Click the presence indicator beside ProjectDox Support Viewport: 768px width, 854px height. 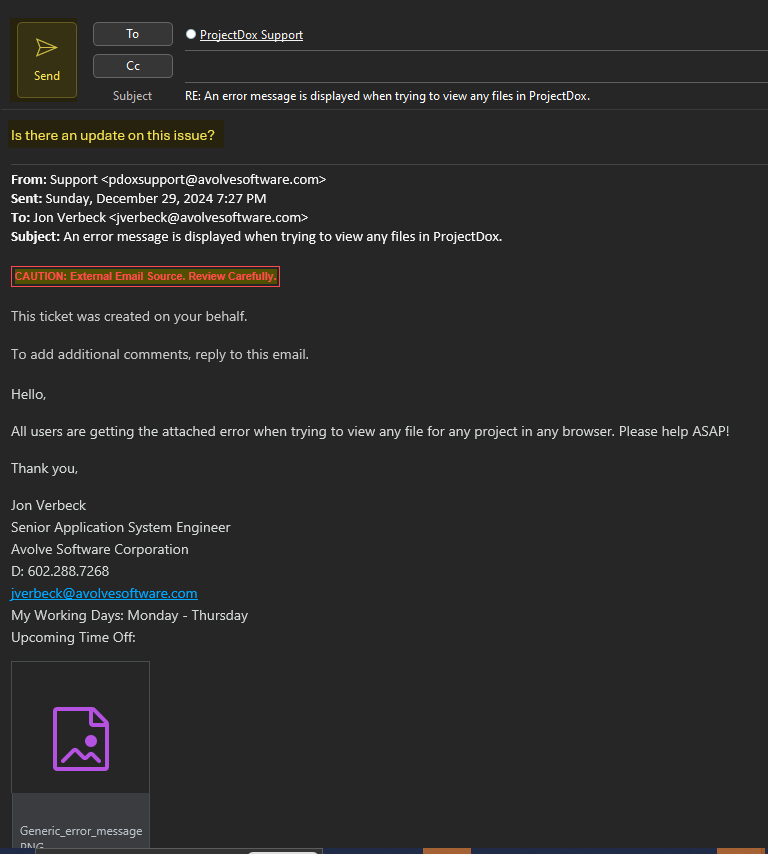pyautogui.click(x=191, y=34)
